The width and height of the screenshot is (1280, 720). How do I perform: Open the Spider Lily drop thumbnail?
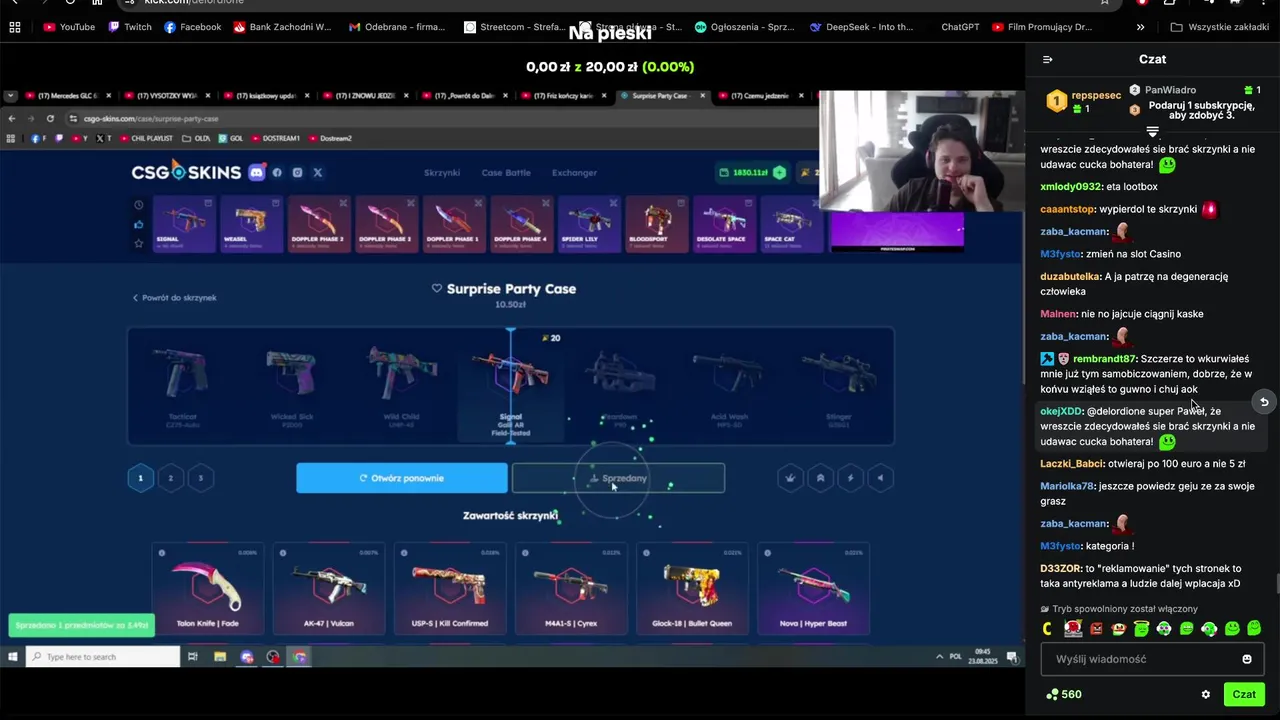[x=587, y=224]
